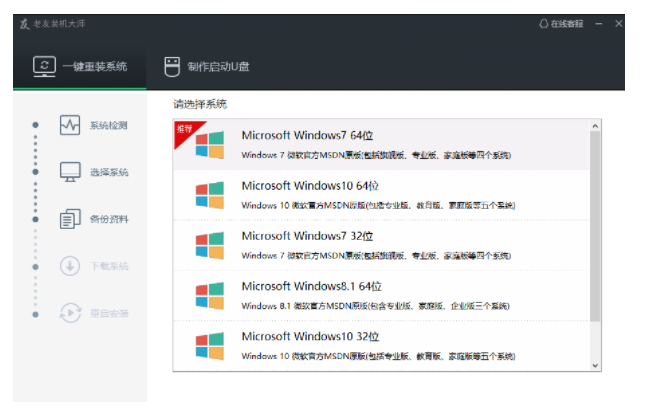The width and height of the screenshot is (654, 413).
Task: Select Microsoft Windows7 64位 entry
Action: click(x=381, y=145)
